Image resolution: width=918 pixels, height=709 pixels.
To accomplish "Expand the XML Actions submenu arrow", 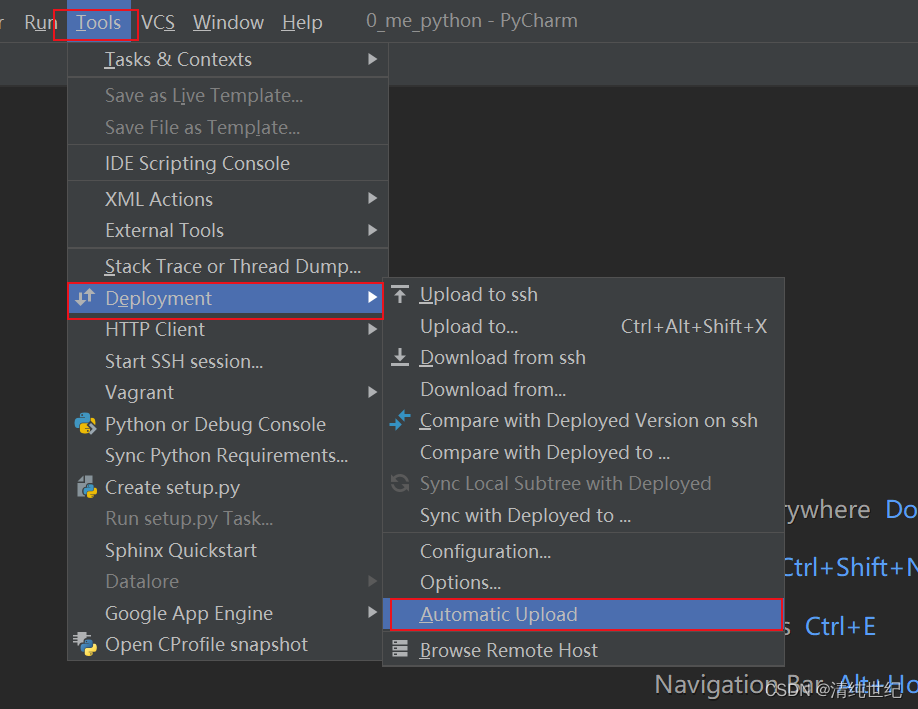I will click(372, 198).
